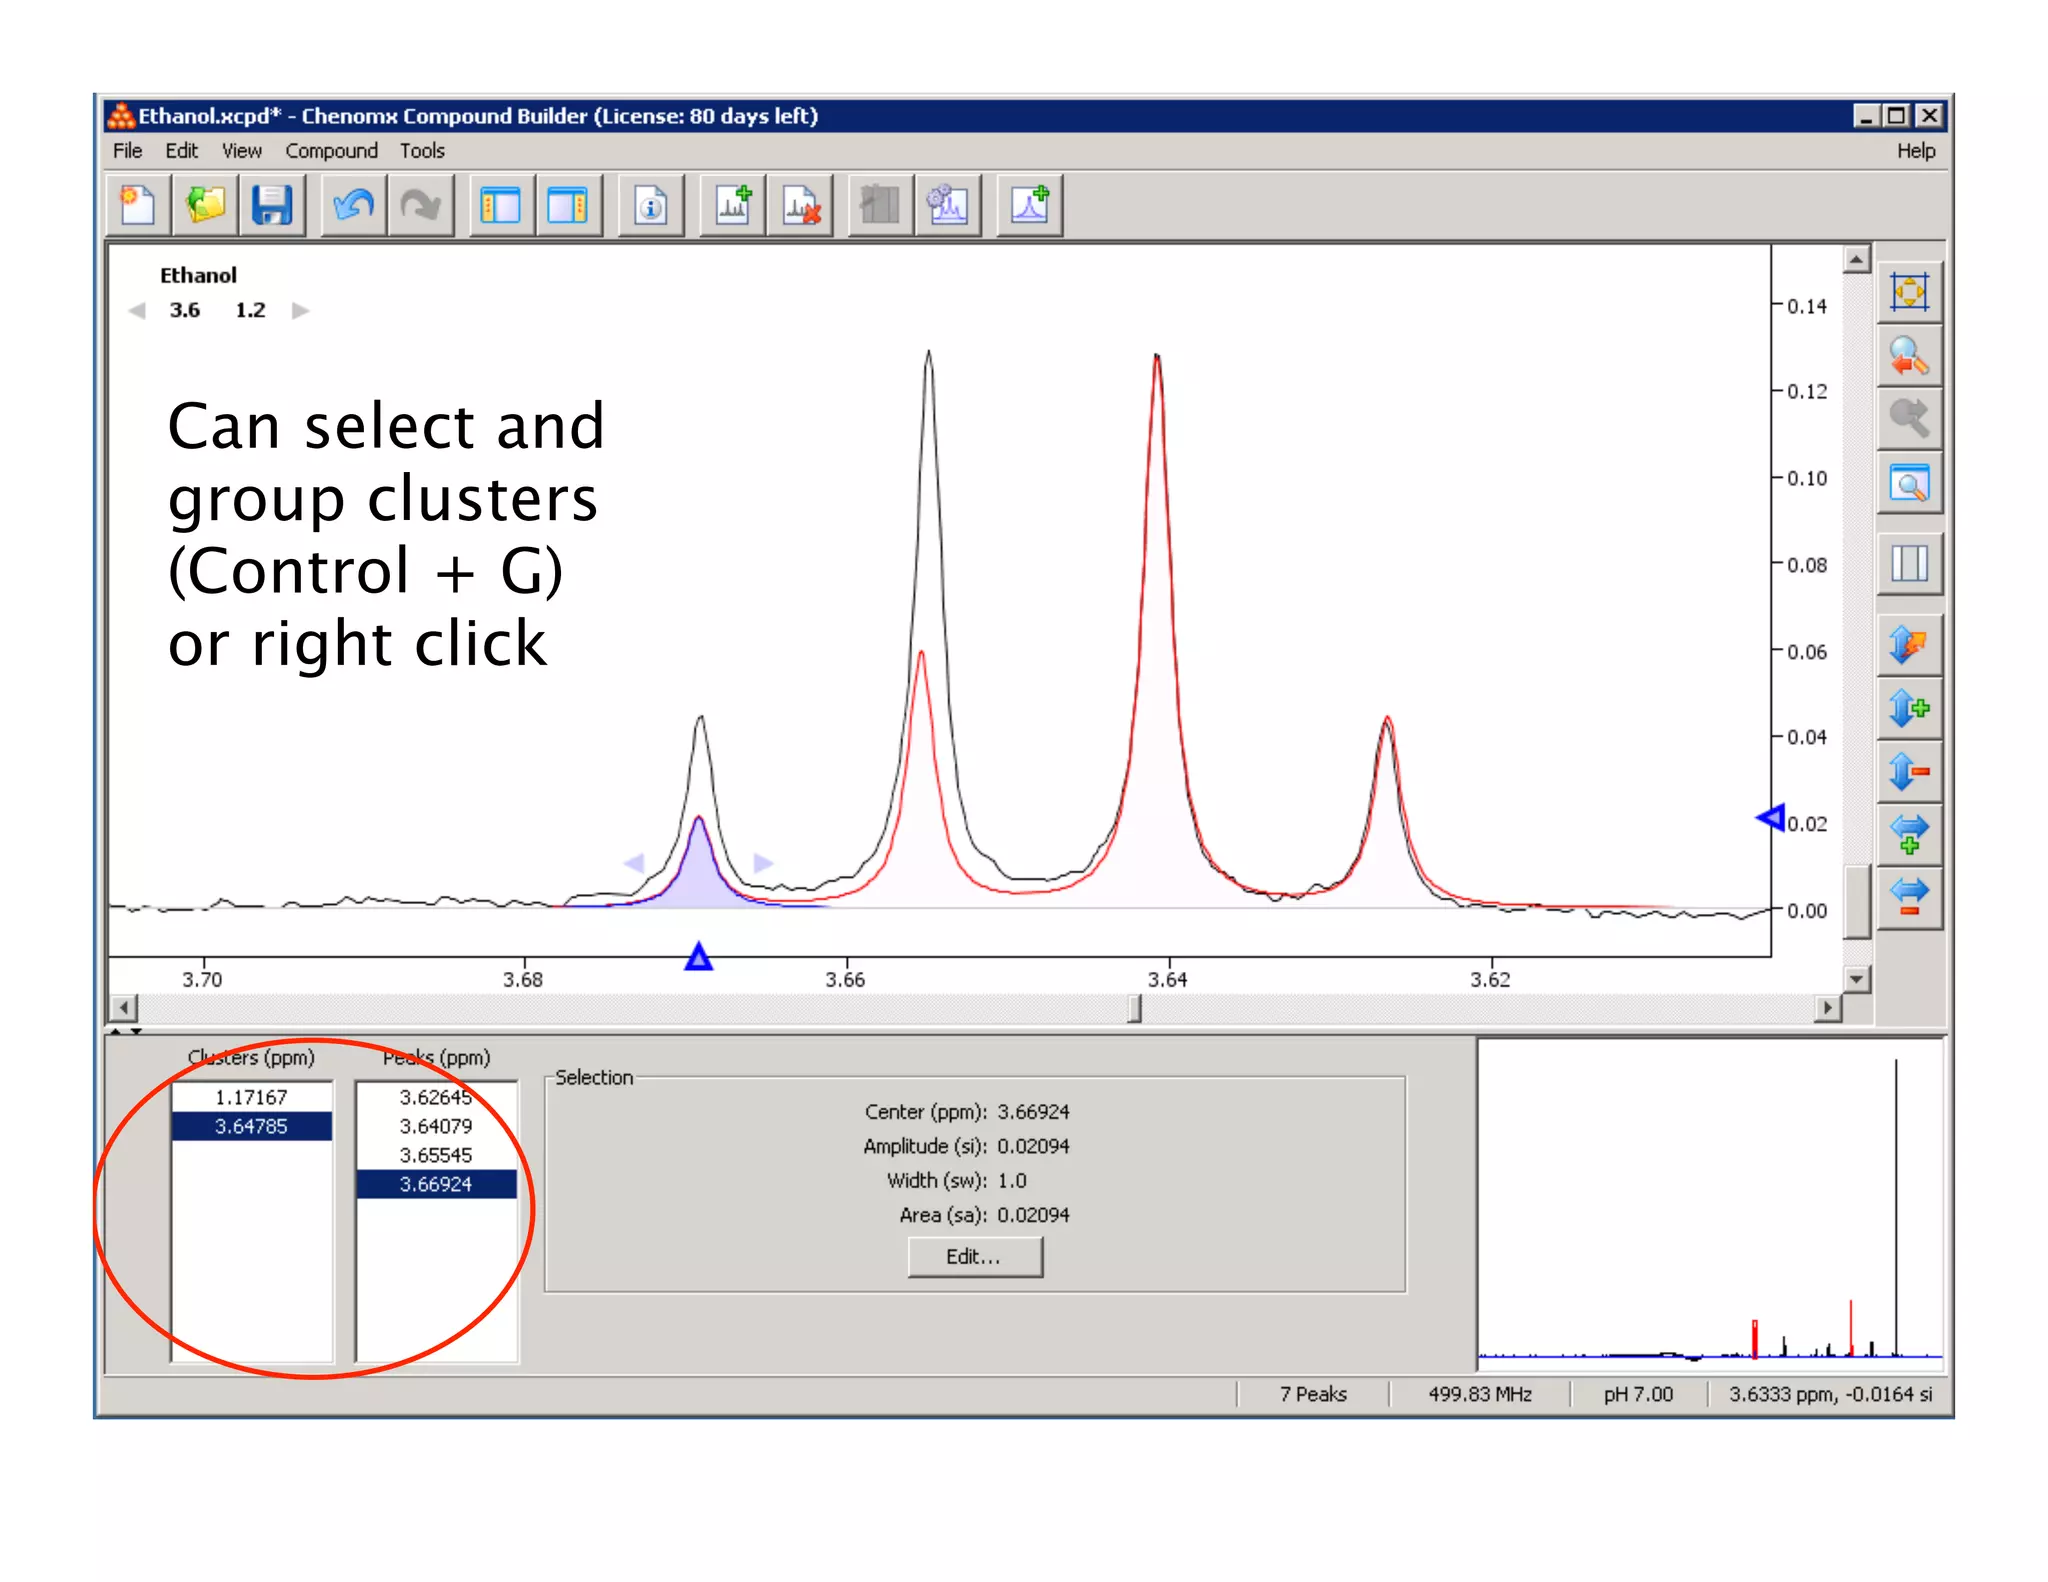The image size is (2048, 1582).
Task: Undo the last action
Action: [353, 206]
